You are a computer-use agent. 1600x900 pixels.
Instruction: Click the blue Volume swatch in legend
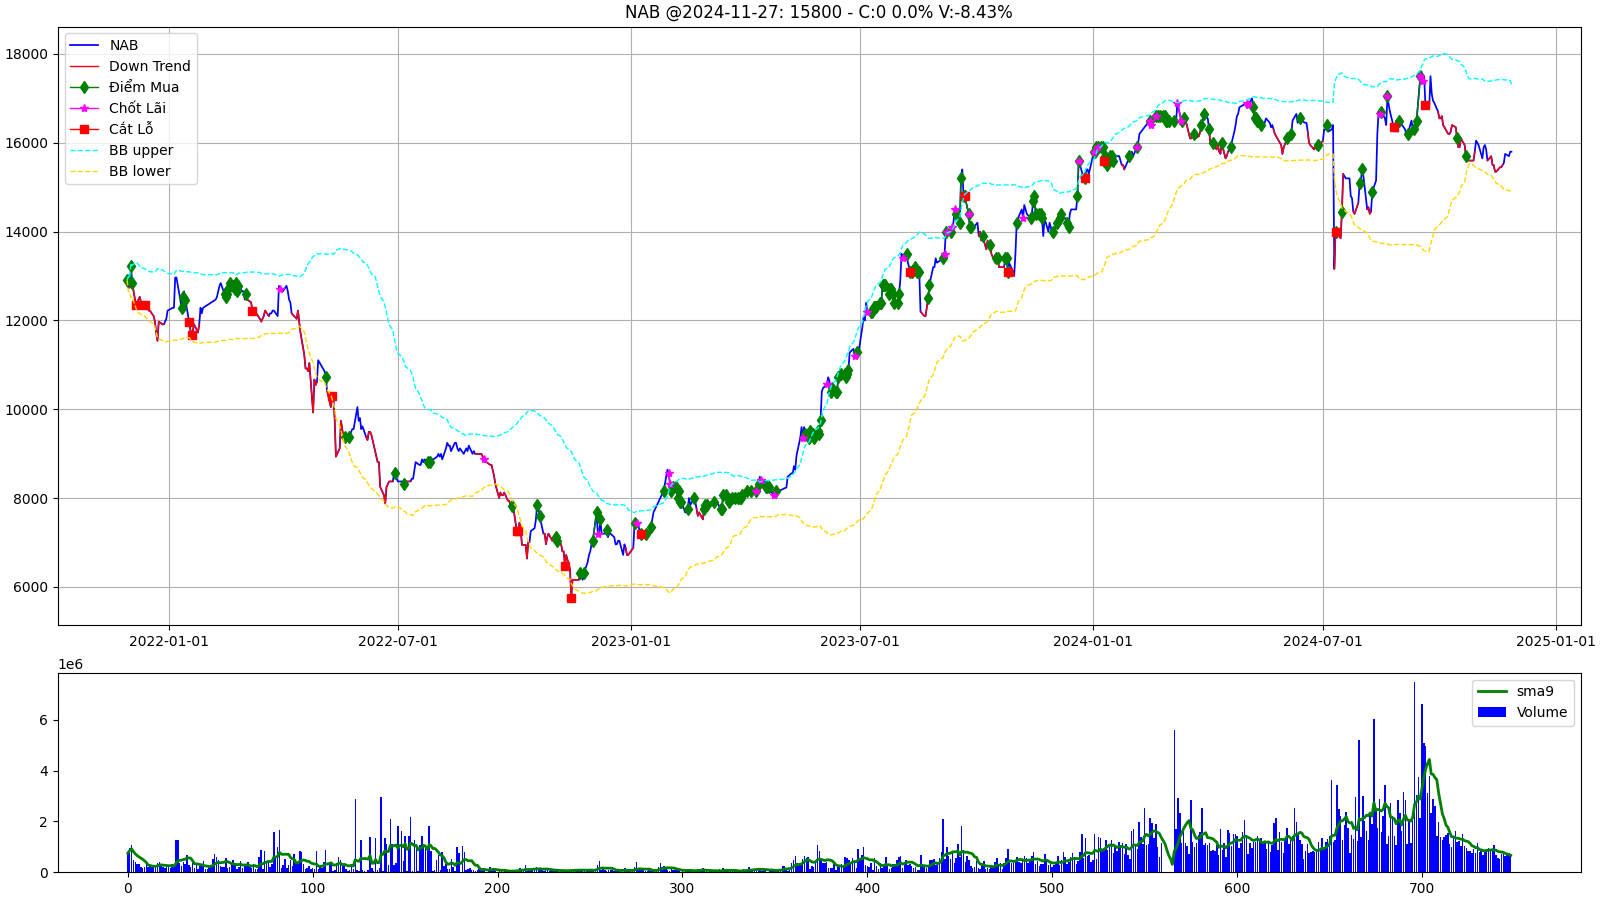coord(1491,712)
